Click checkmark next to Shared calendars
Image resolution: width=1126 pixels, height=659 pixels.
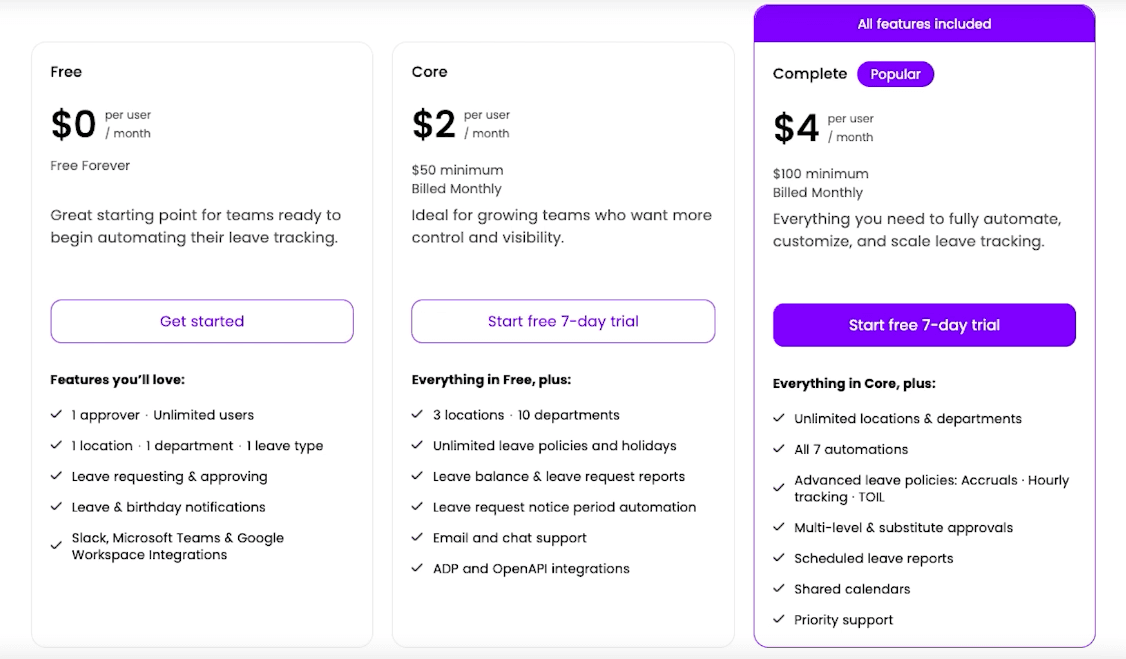pos(778,589)
